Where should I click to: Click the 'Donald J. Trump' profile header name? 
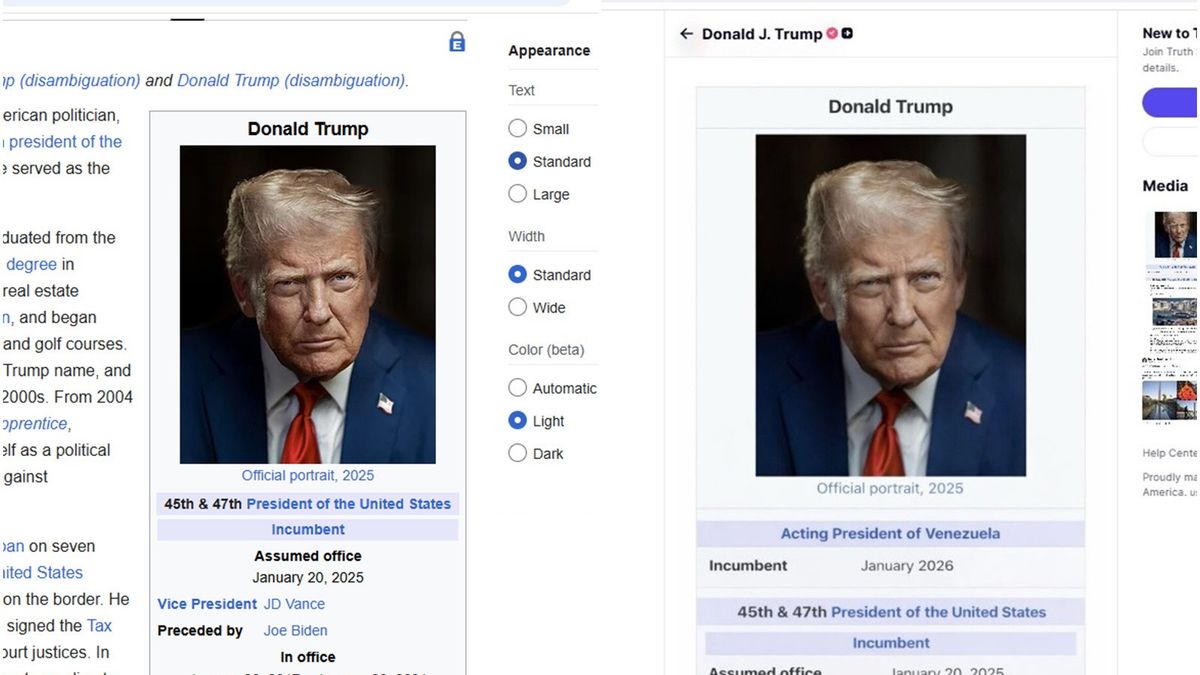coord(762,34)
